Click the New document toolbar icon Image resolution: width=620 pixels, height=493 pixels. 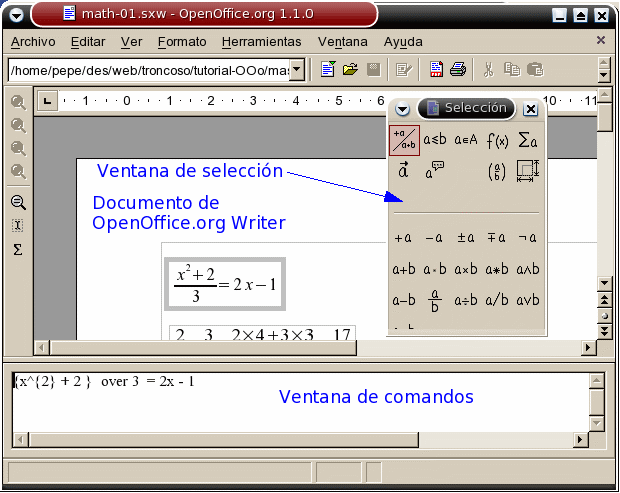[x=328, y=69]
